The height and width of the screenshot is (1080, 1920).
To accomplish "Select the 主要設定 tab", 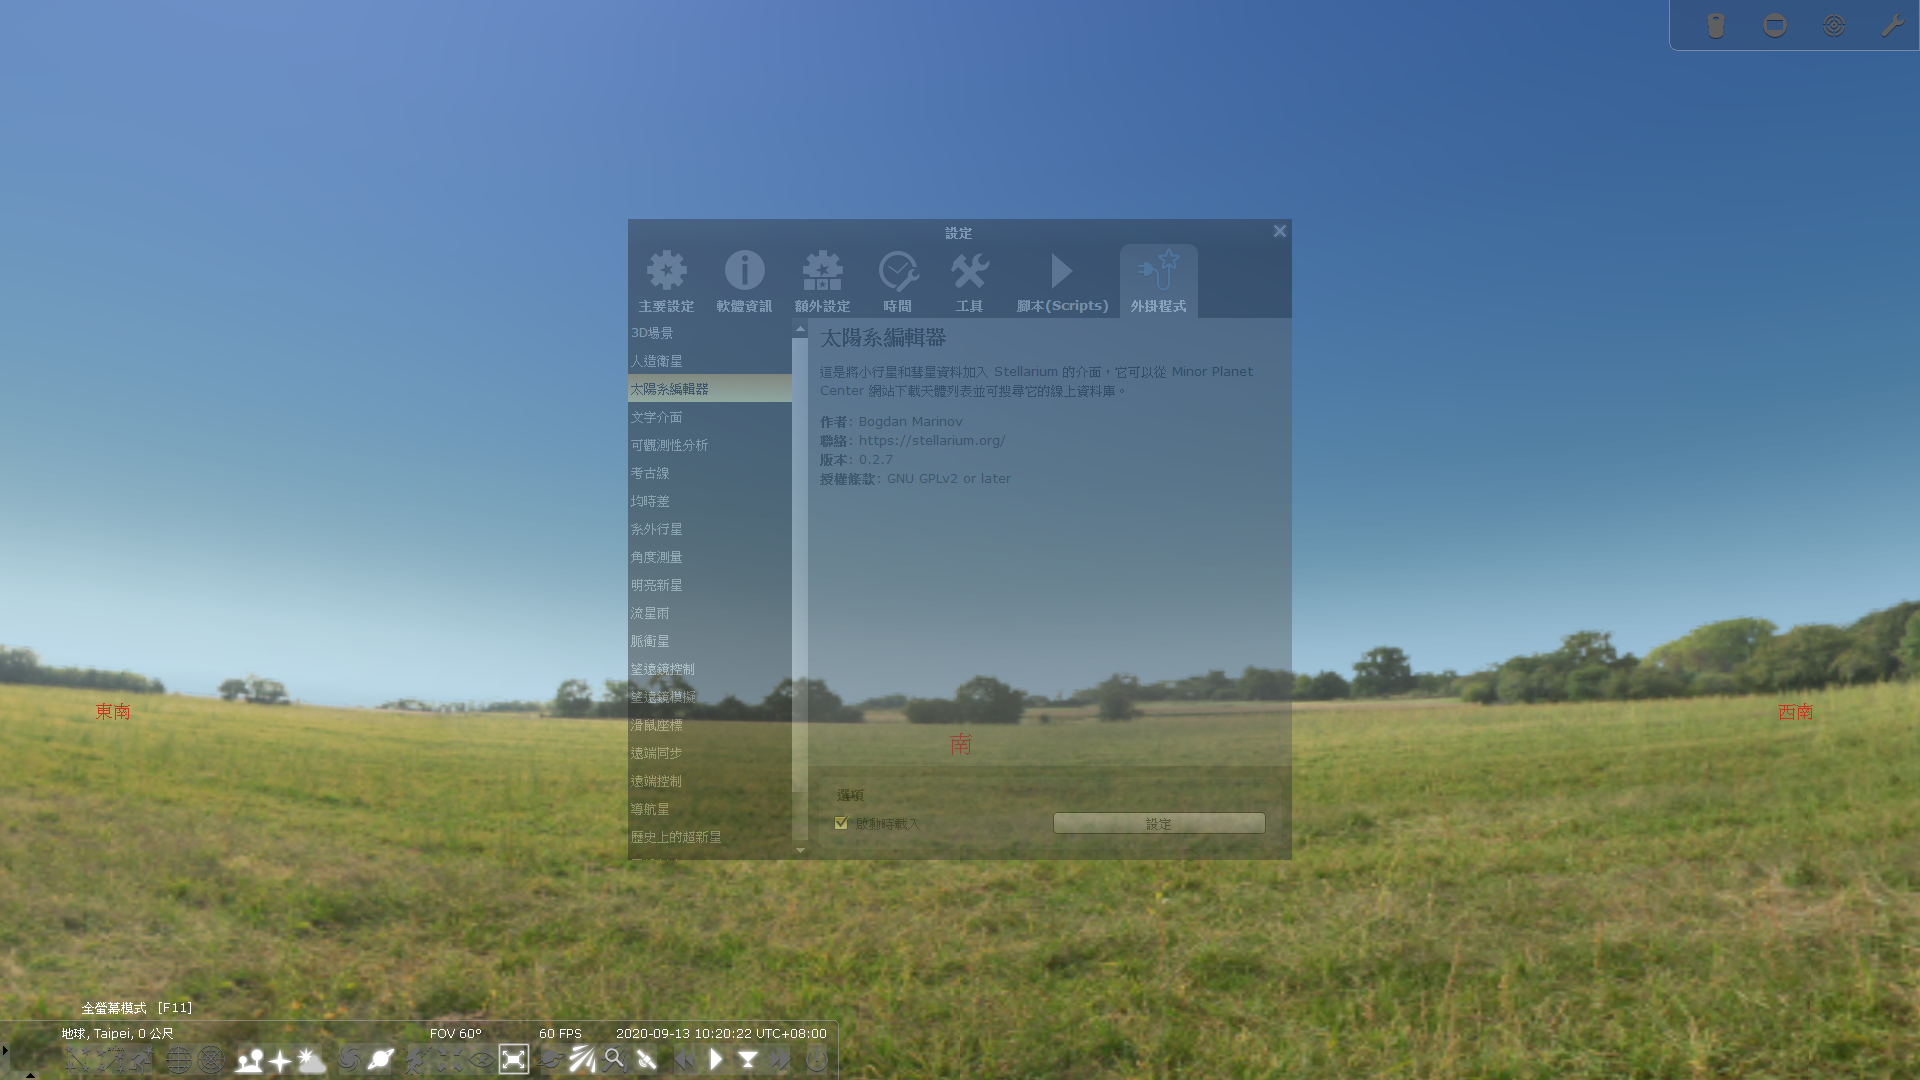I will 666,281.
